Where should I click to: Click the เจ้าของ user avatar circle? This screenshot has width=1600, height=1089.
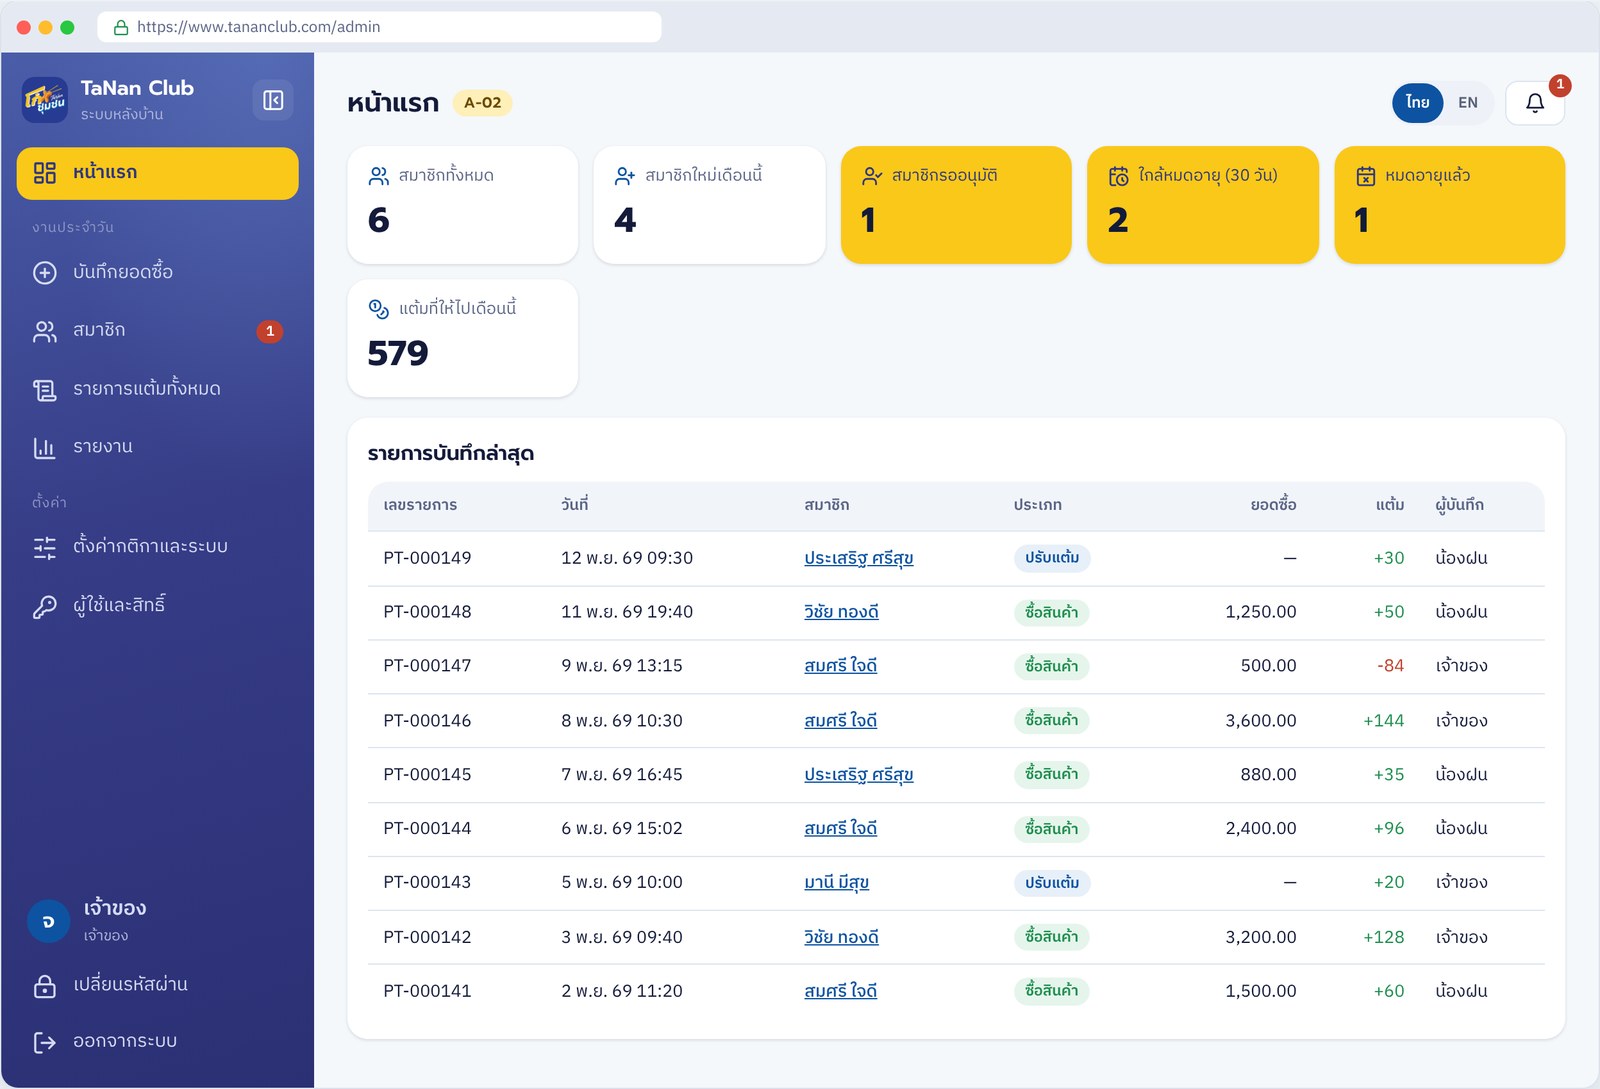pos(48,921)
